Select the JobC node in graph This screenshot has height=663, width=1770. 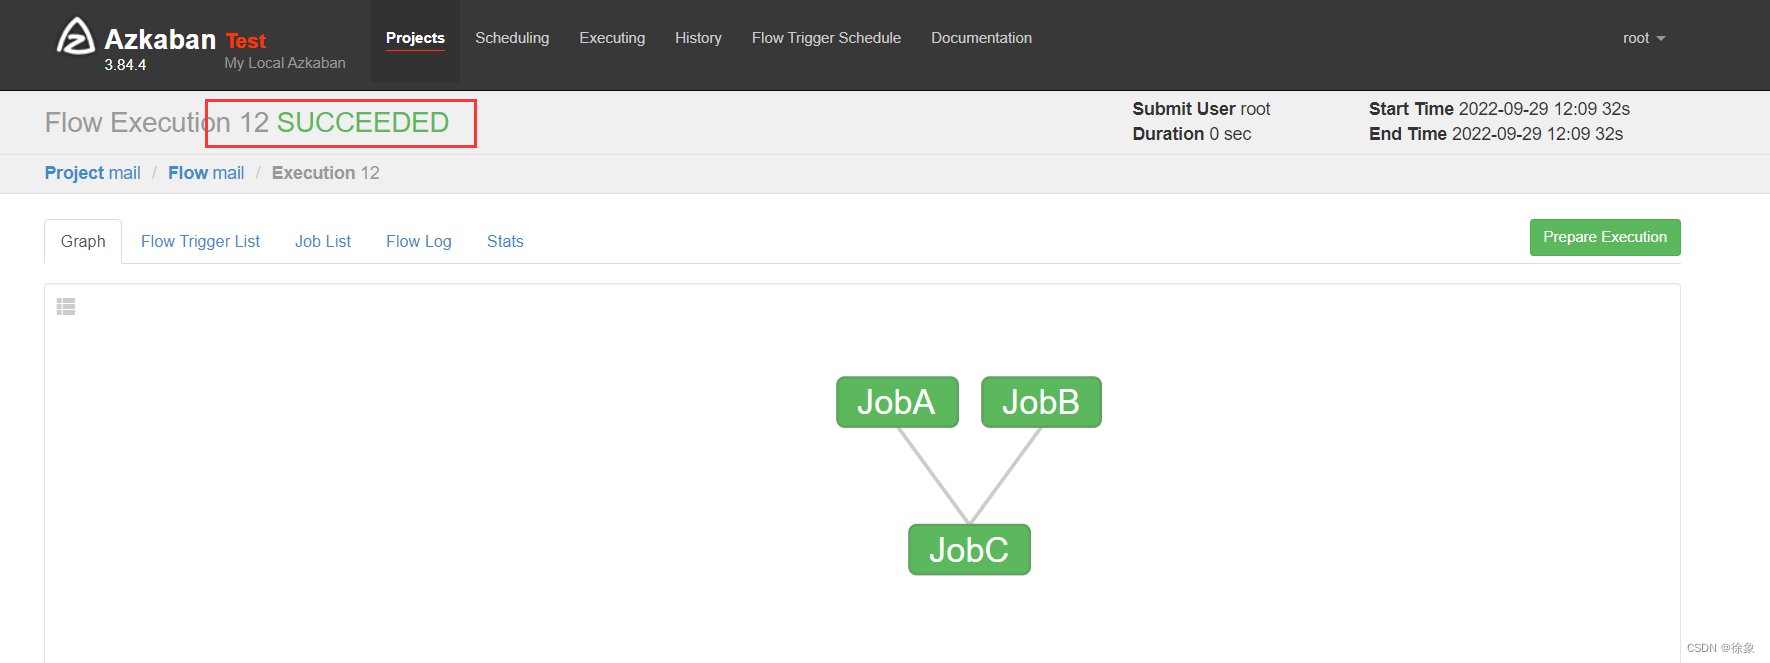coord(969,550)
